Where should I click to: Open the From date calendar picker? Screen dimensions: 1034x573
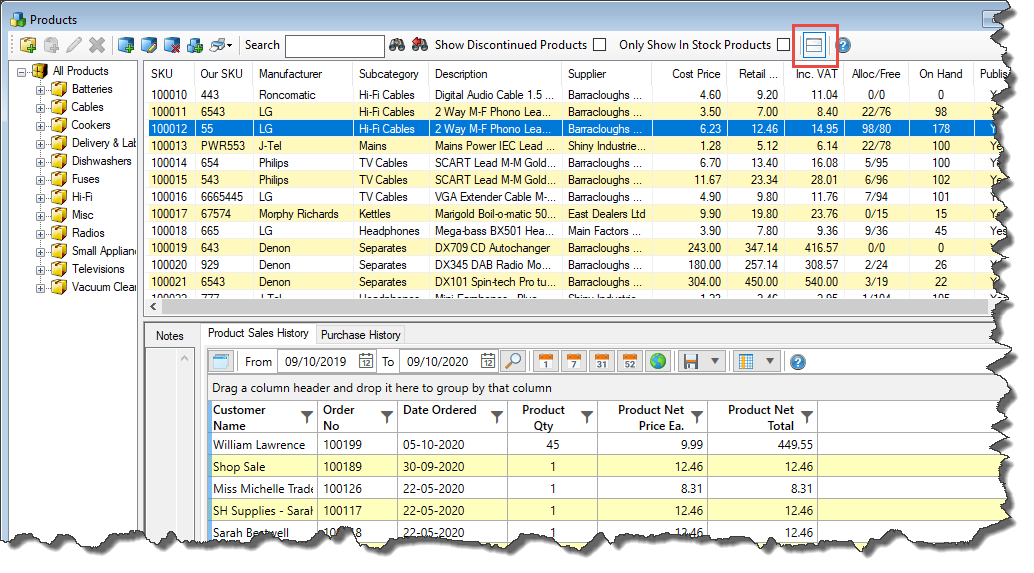[366, 361]
